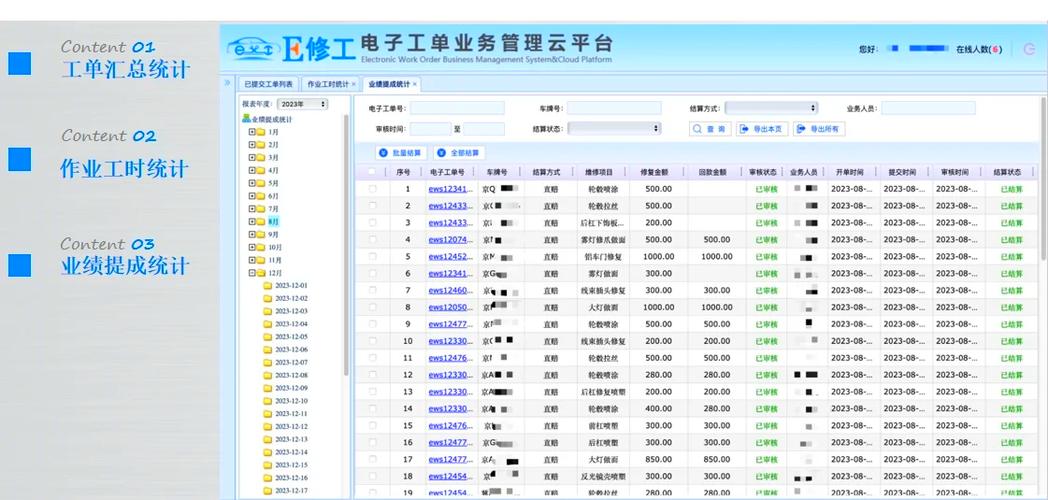The image size is (1048, 500).
Task: Expand the 2月 tree node
Action: pos(252,145)
